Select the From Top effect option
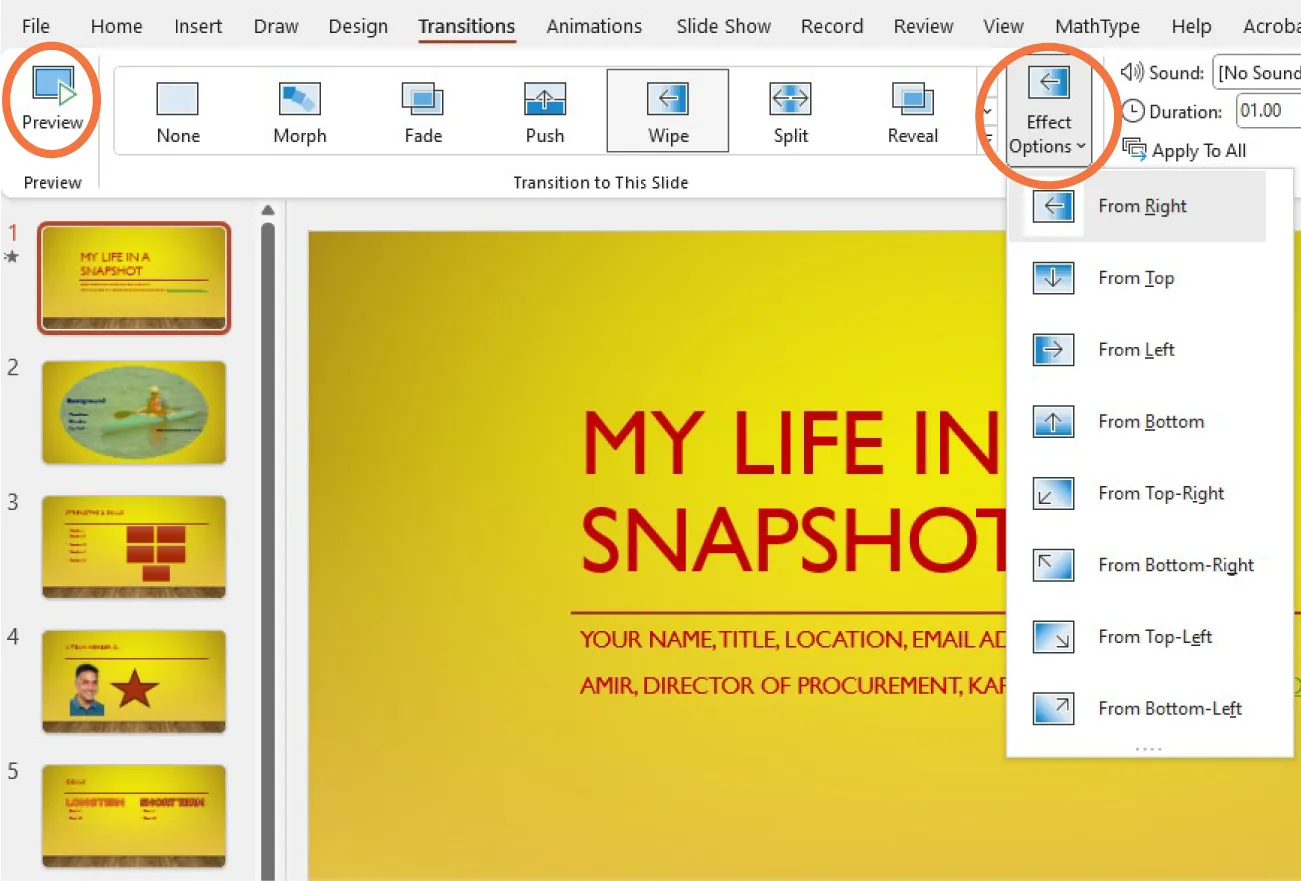This screenshot has height=881, width=1301. [1136, 278]
